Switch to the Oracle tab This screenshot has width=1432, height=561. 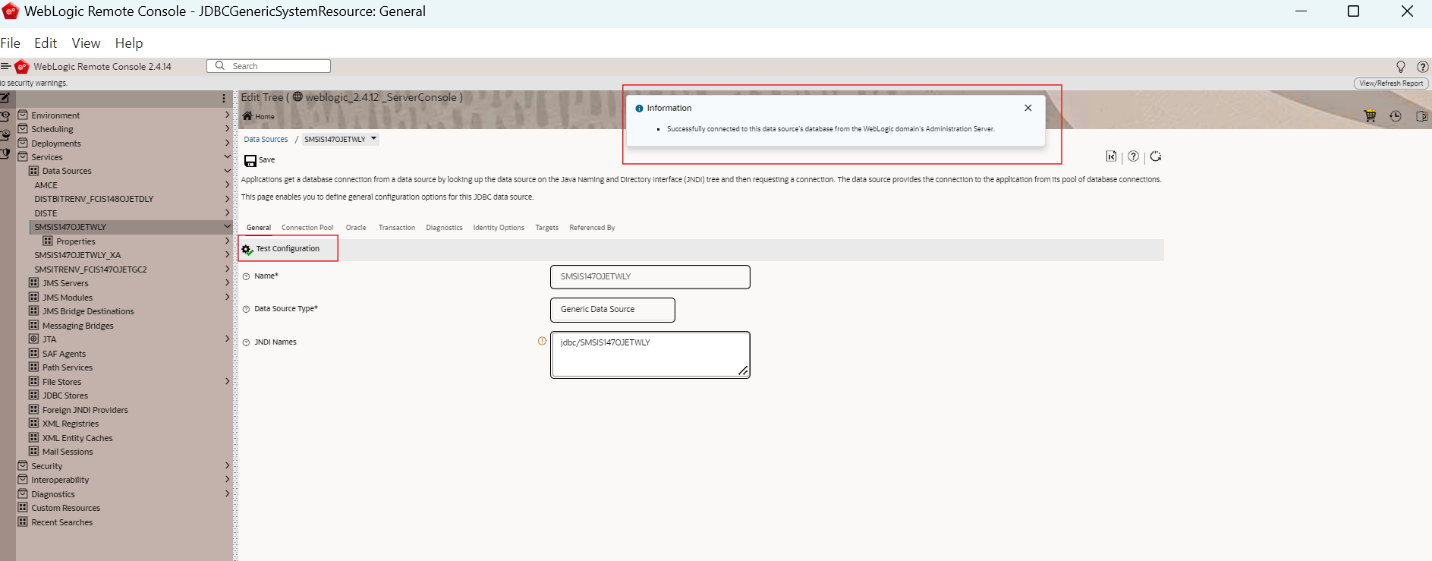(x=356, y=228)
